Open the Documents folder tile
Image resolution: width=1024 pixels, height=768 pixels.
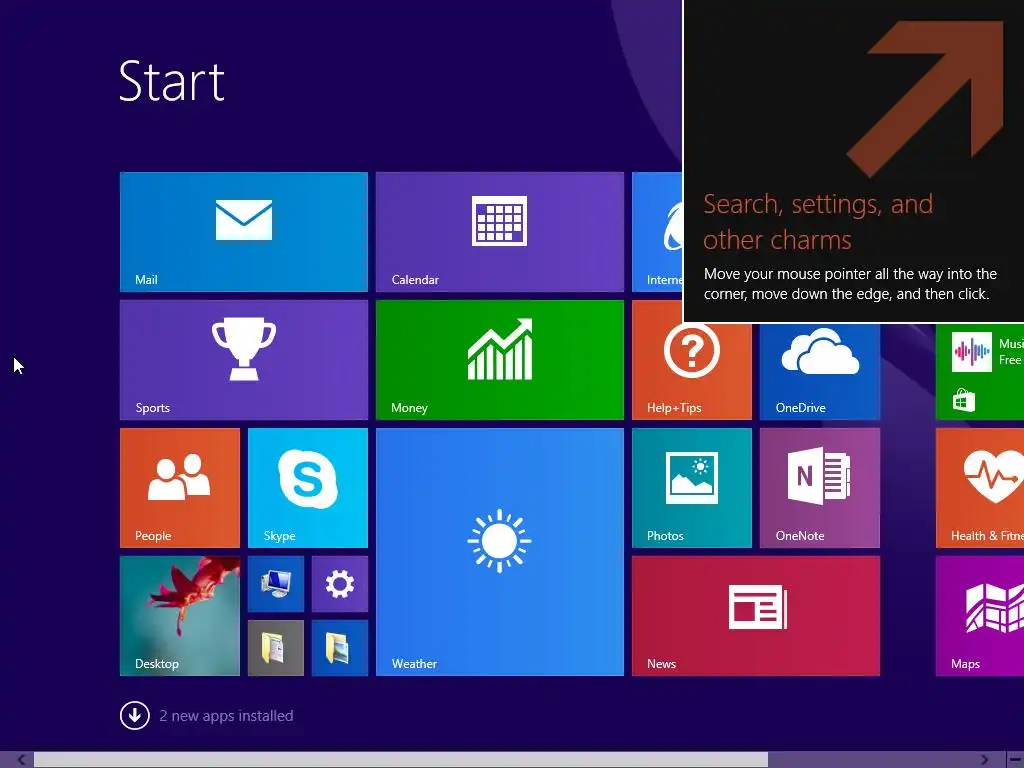pos(276,648)
